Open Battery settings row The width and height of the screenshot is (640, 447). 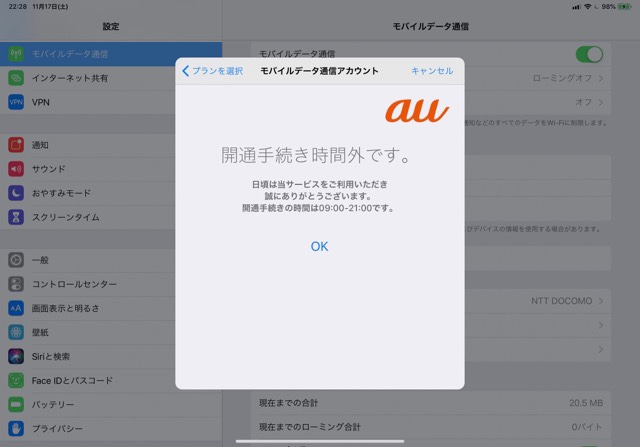point(111,405)
